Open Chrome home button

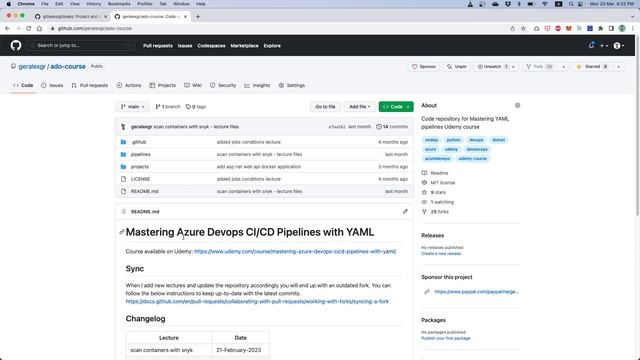39,28
